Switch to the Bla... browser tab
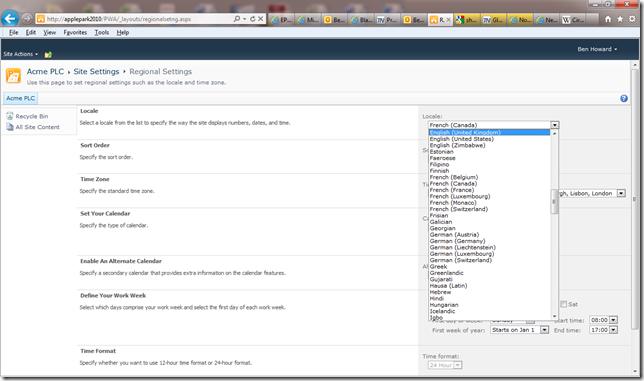 pyautogui.click(x=361, y=19)
